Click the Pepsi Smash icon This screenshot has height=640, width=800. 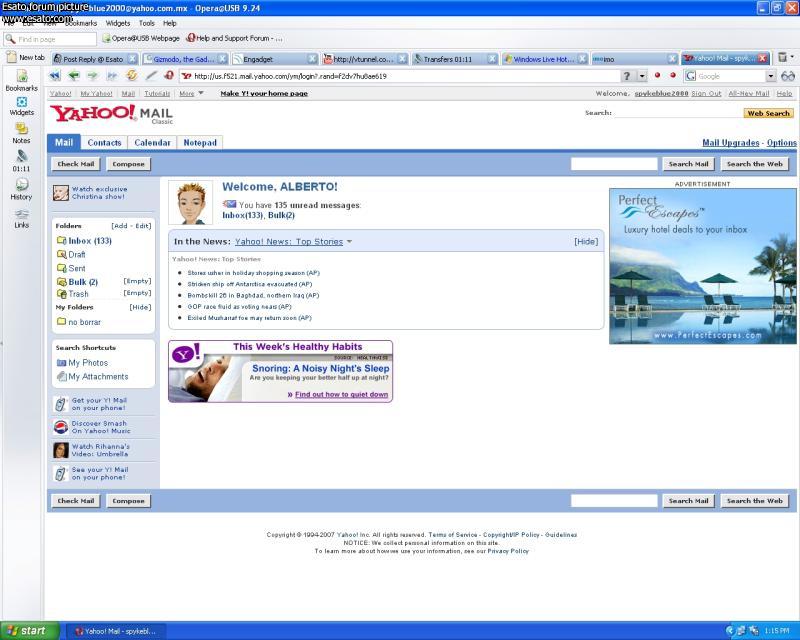[x=61, y=427]
